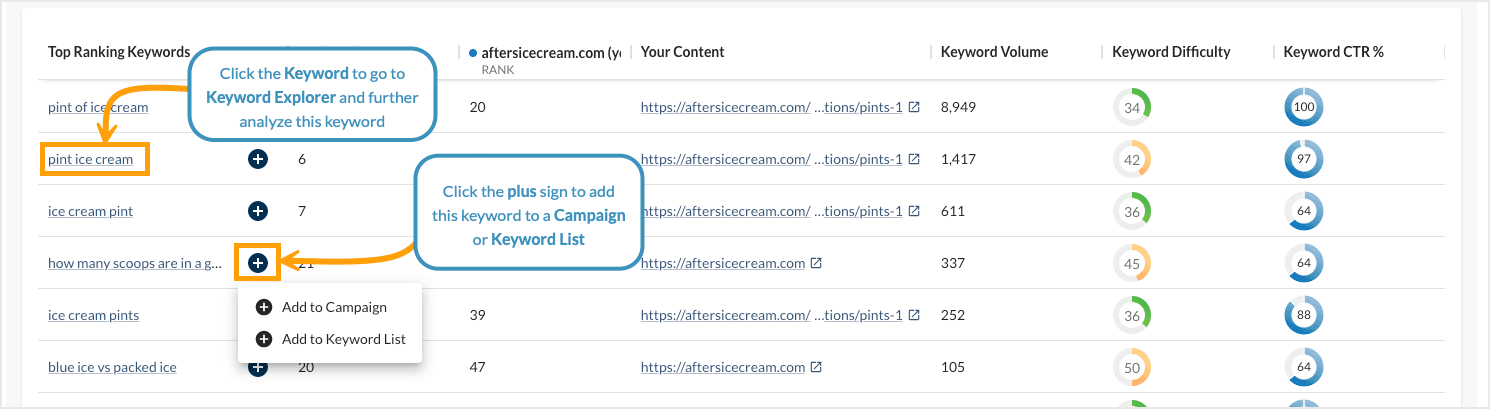Click plus icon beside pint ice cream

pyautogui.click(x=258, y=159)
